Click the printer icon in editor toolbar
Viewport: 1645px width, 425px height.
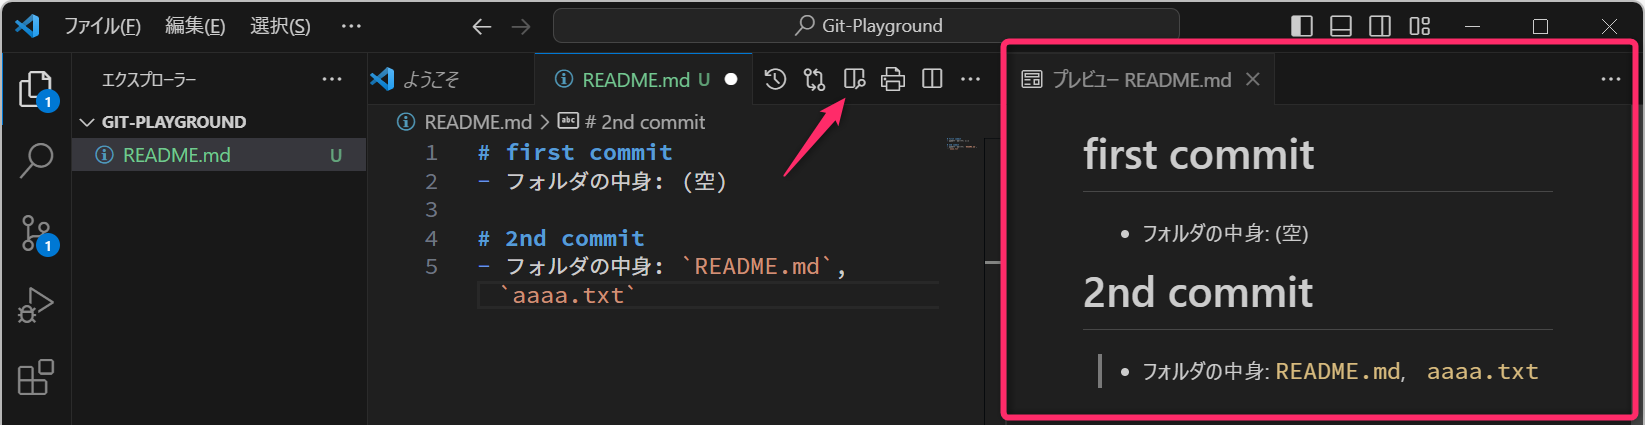pos(893,79)
